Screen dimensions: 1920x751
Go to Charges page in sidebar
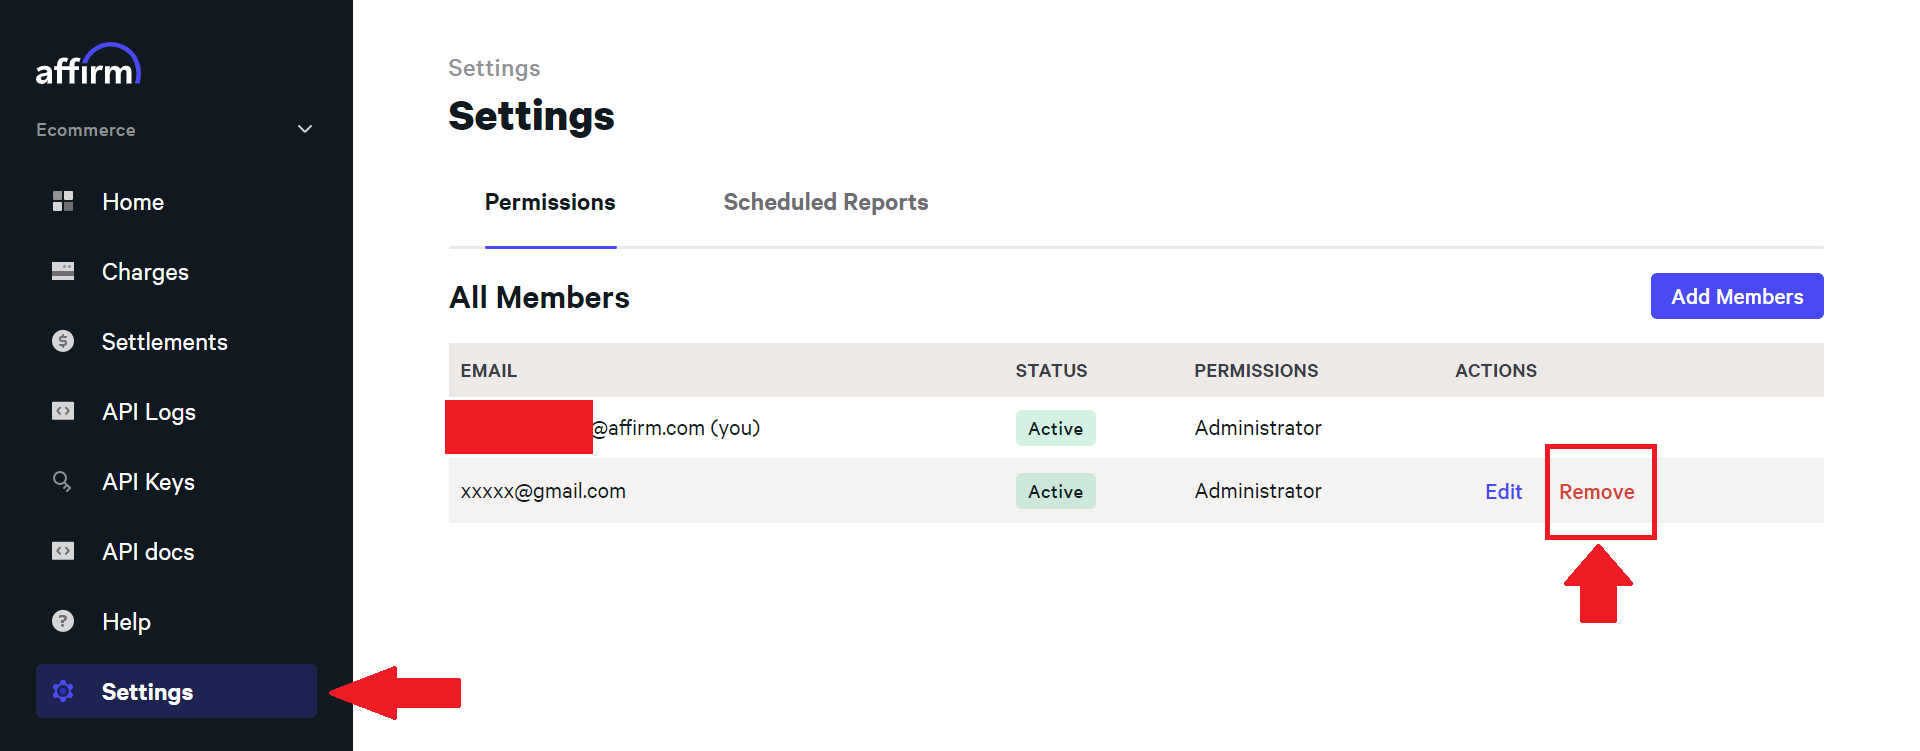click(x=145, y=272)
